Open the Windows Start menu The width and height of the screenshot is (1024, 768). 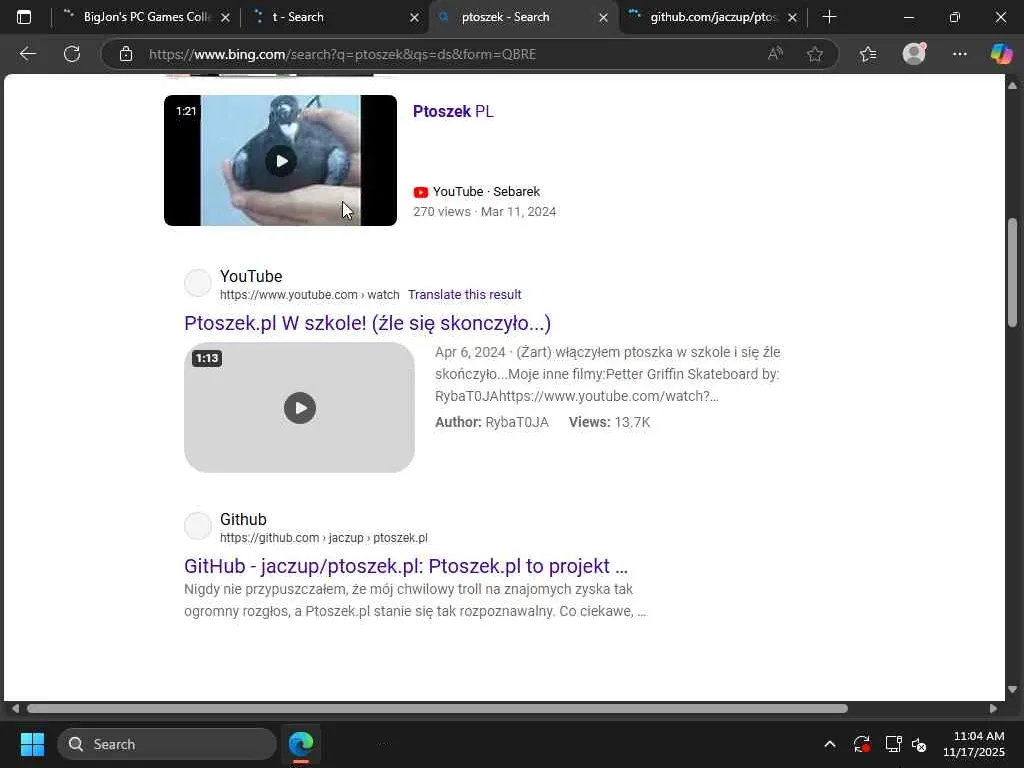click(x=32, y=744)
